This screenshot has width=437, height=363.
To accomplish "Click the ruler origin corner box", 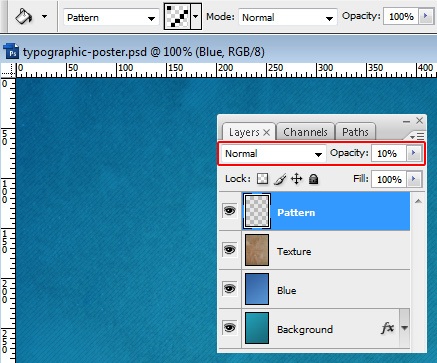I will click(x=8, y=70).
